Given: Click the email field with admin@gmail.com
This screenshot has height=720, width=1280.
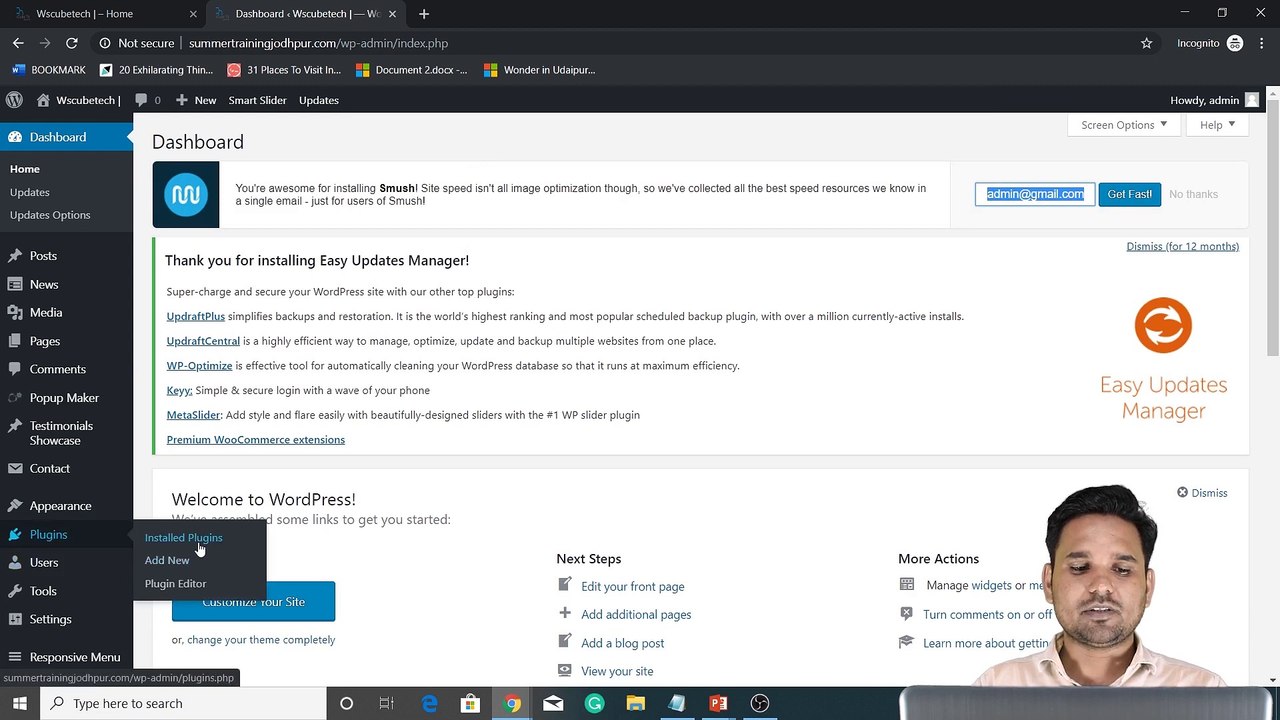Looking at the screenshot, I should click(x=1035, y=194).
